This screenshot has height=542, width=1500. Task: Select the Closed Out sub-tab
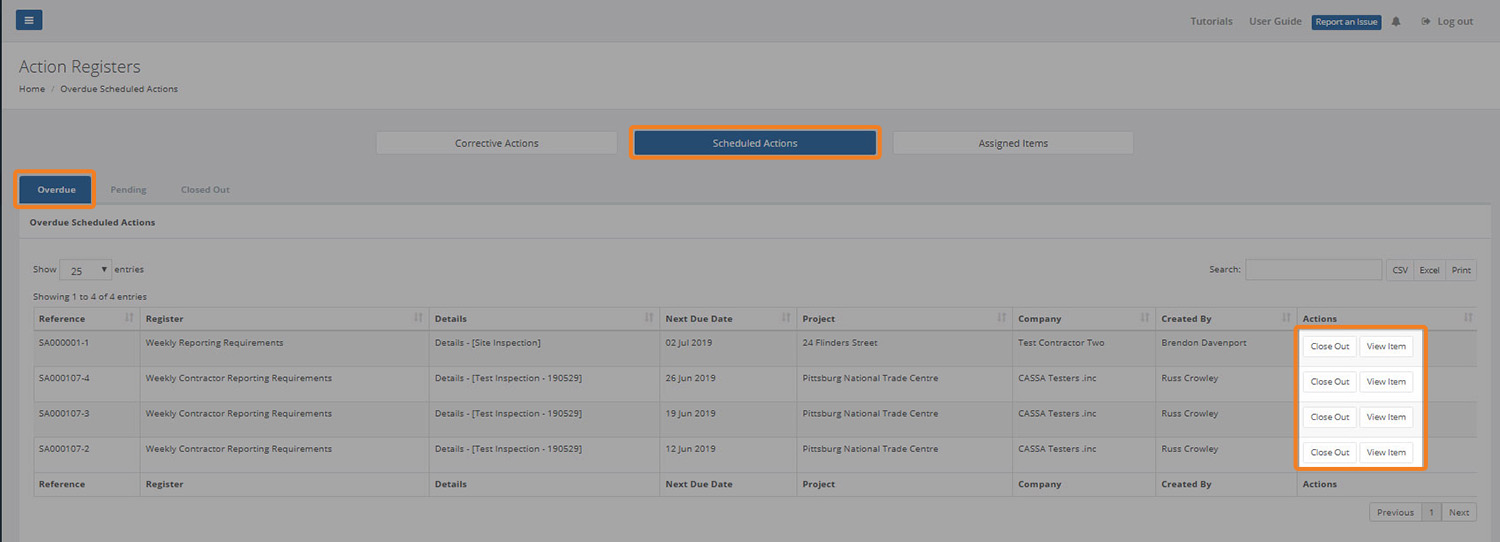[x=205, y=190]
